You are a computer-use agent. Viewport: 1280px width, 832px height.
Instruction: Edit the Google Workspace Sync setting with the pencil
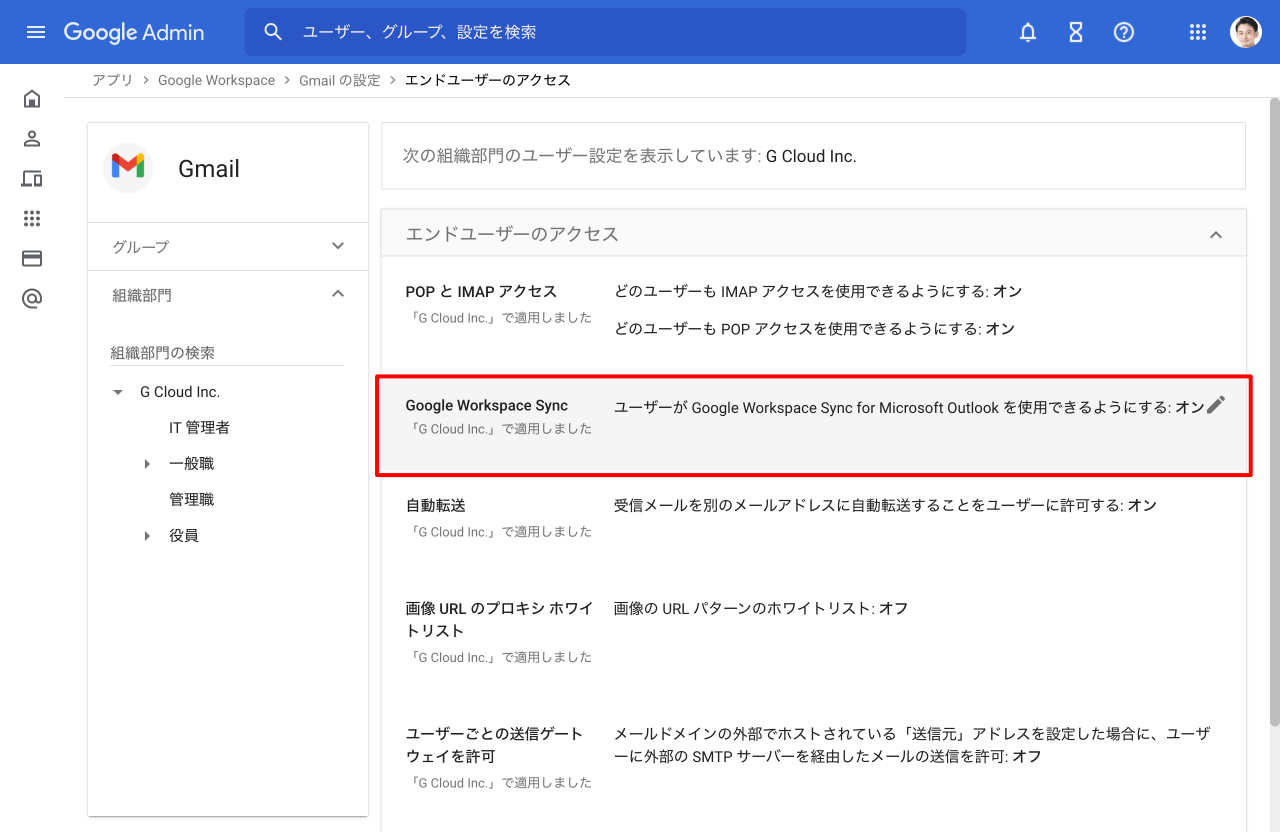coord(1215,405)
